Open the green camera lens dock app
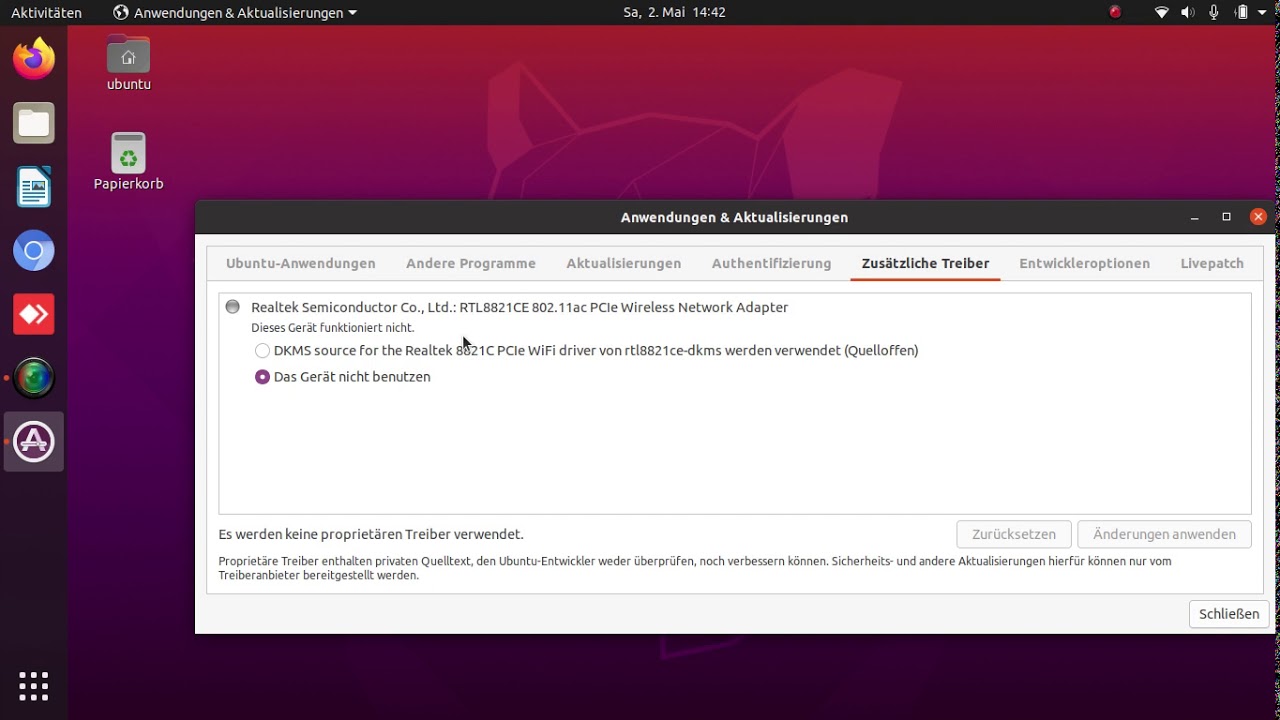 pos(34,378)
